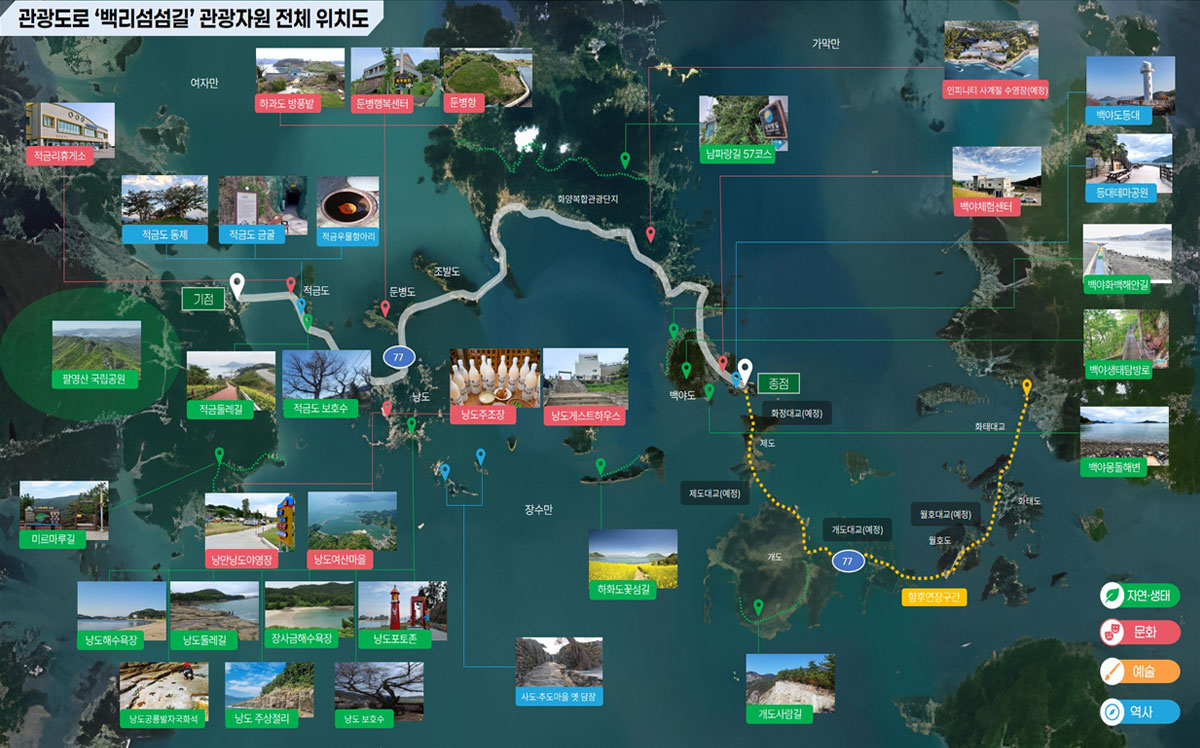This screenshot has height=748, width=1200.
Task: Select the 종점 end label
Action: (777, 383)
